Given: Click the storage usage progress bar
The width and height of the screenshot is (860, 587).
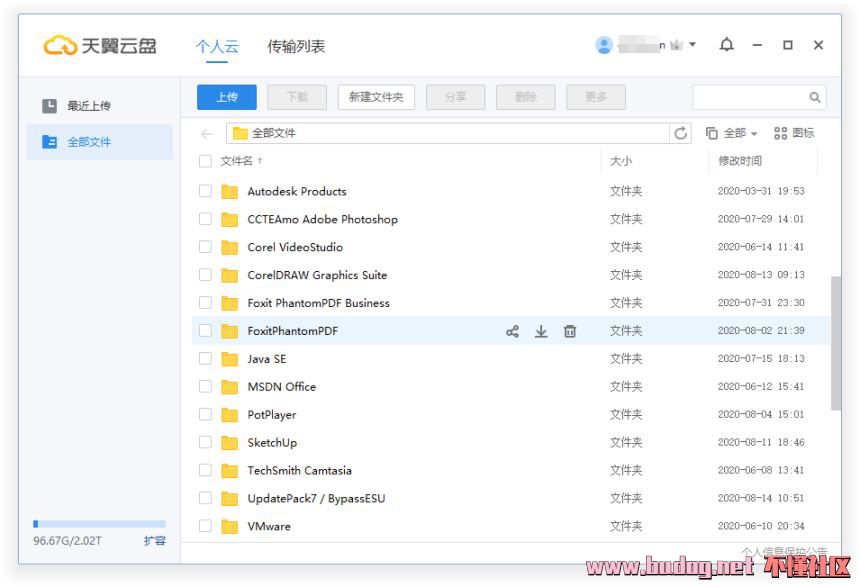Looking at the screenshot, I should tap(99, 524).
